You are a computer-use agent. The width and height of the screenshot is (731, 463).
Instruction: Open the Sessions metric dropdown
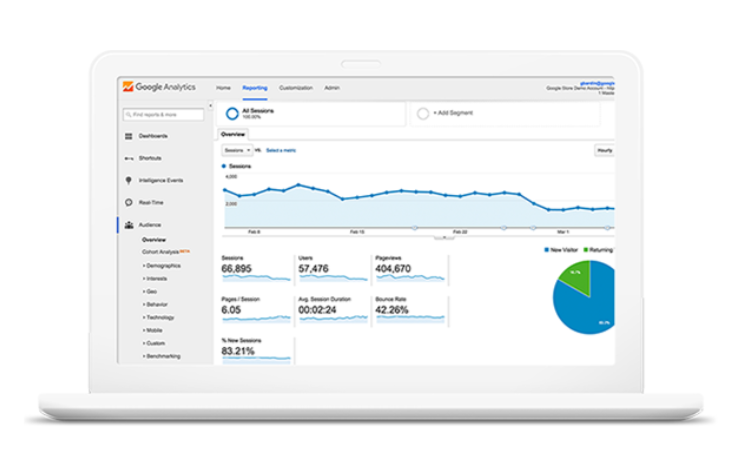(x=237, y=150)
